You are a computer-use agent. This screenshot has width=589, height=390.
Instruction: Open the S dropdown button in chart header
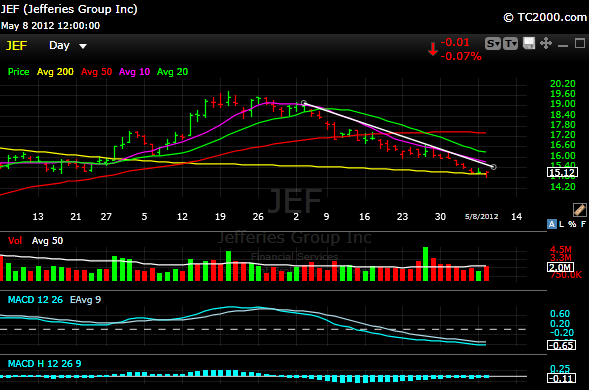492,44
